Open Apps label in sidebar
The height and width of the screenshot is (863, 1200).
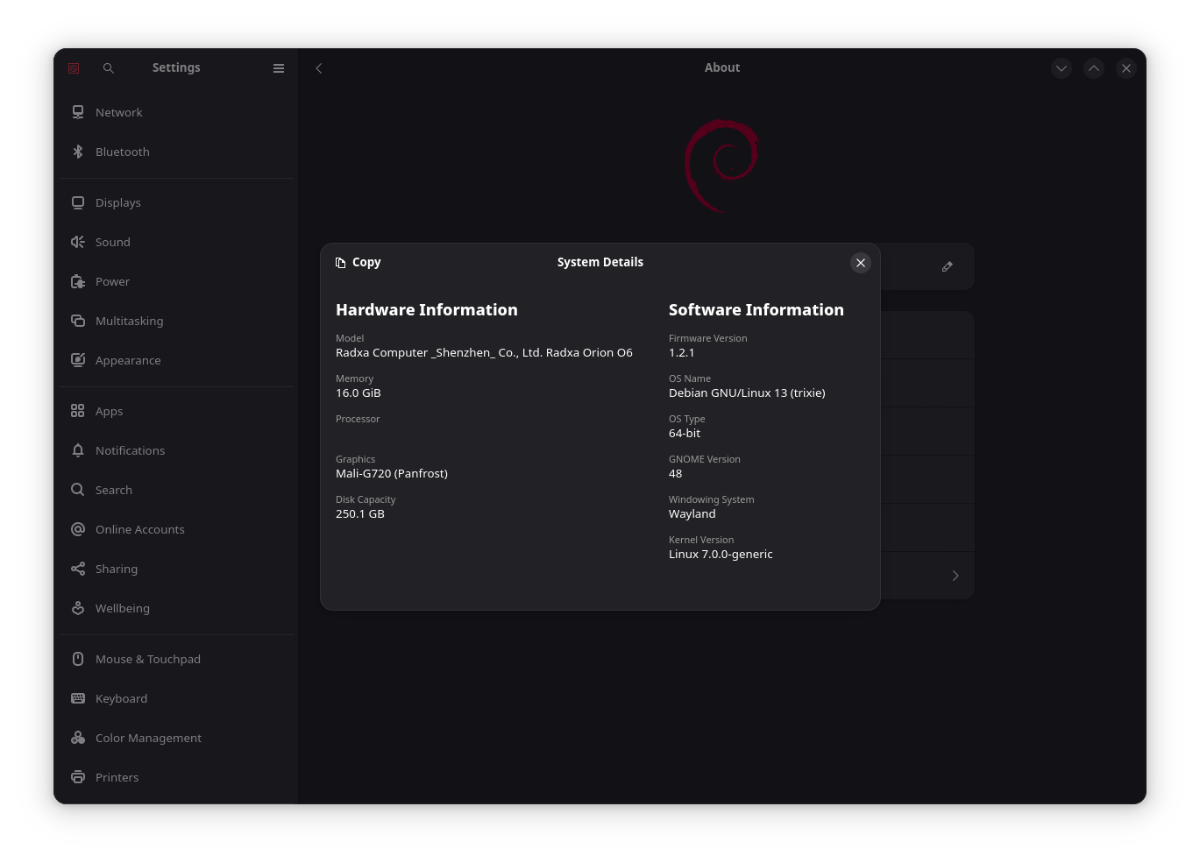(x=109, y=411)
